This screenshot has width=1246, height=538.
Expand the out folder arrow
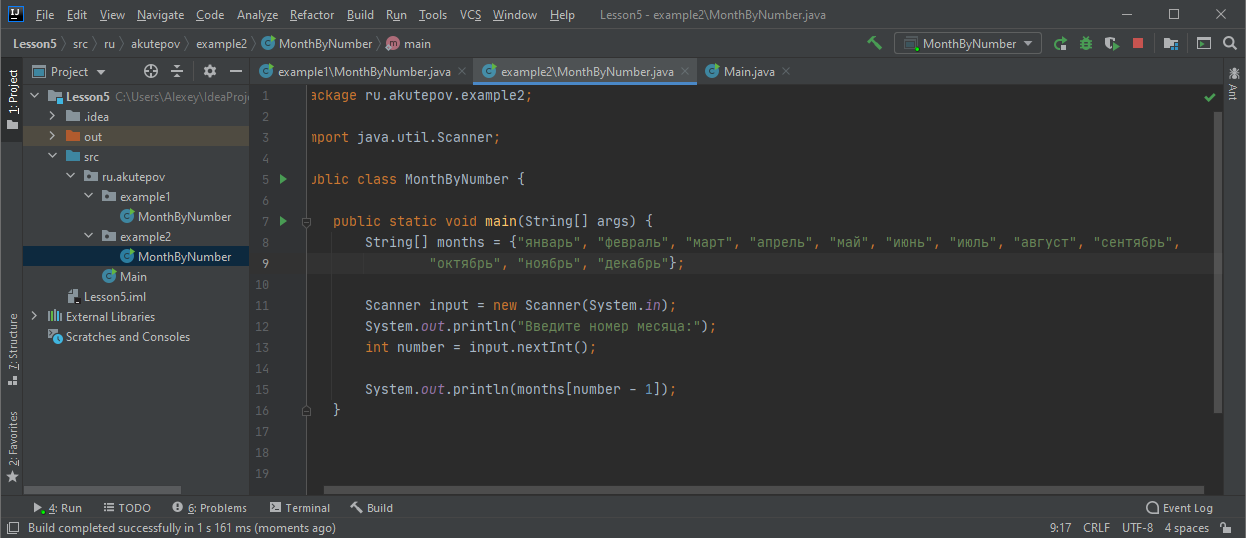(x=53, y=137)
